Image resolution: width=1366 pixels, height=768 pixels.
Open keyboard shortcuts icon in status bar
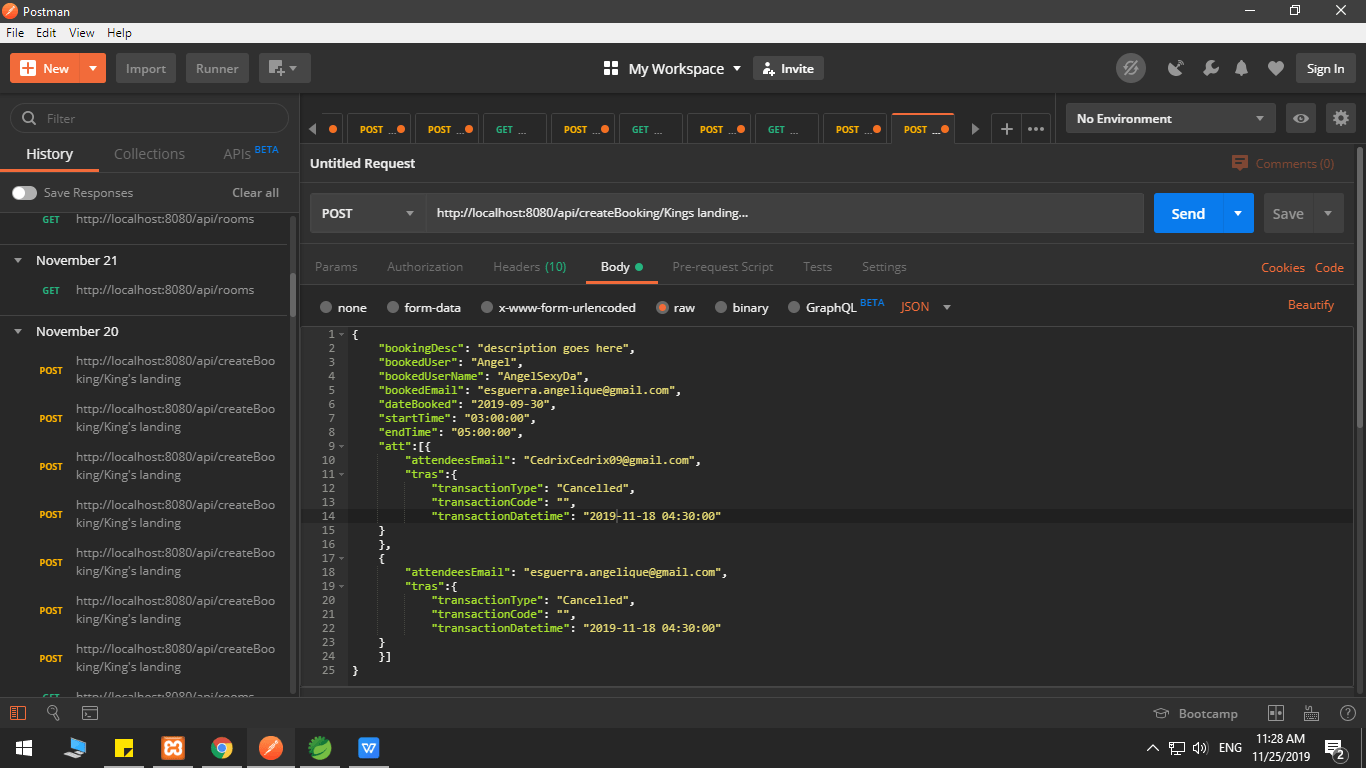click(x=1311, y=713)
